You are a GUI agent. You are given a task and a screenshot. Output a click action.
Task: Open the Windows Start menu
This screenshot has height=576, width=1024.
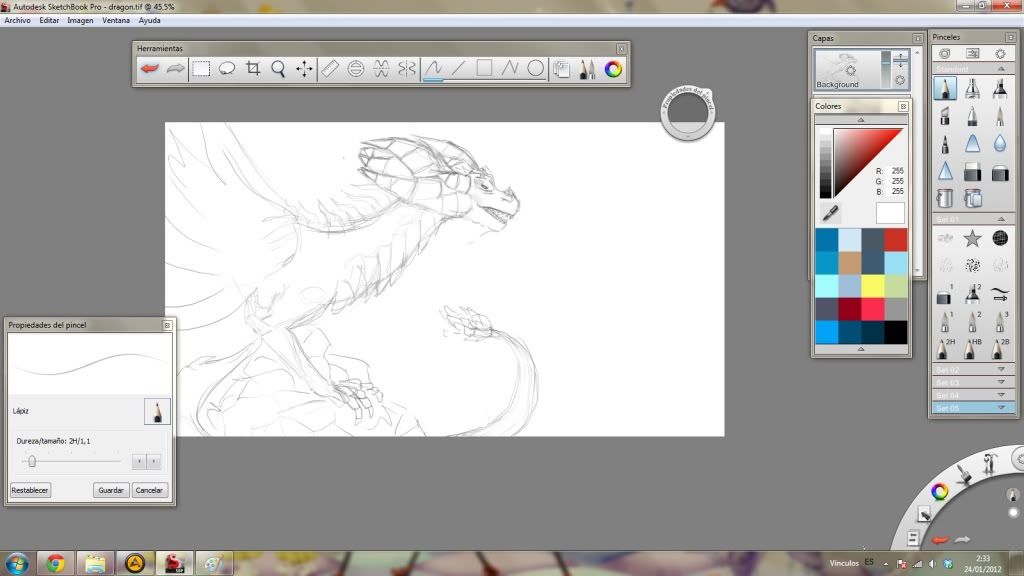tap(16, 563)
